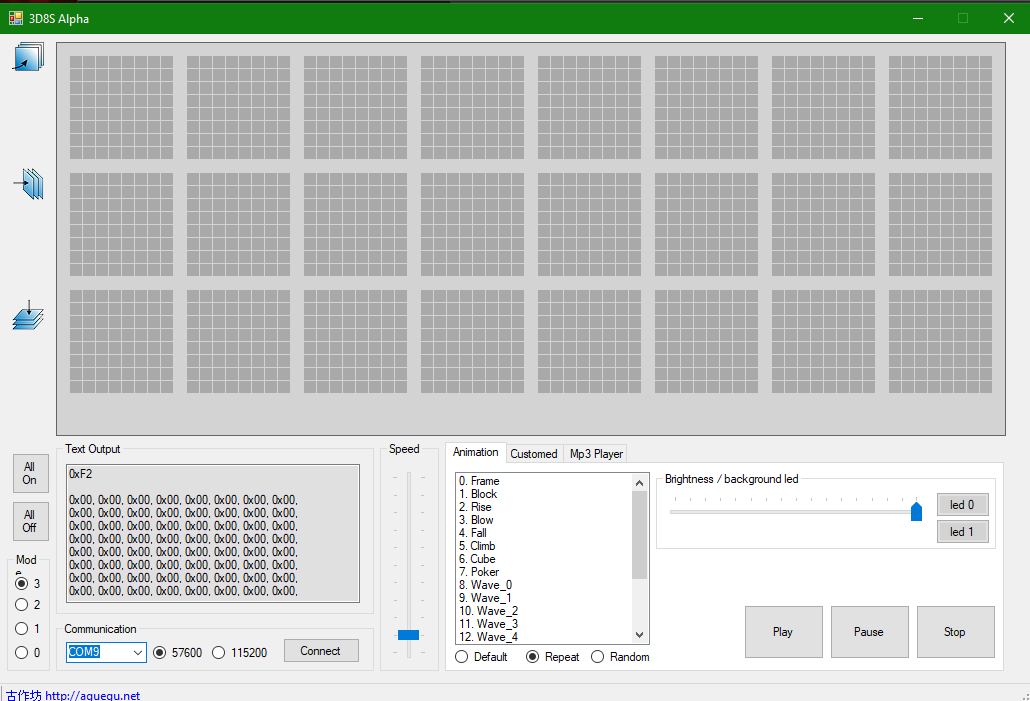Screen dimensions: 1030x701
Task: Click the animation list scroll down arrow
Action: (x=640, y=635)
